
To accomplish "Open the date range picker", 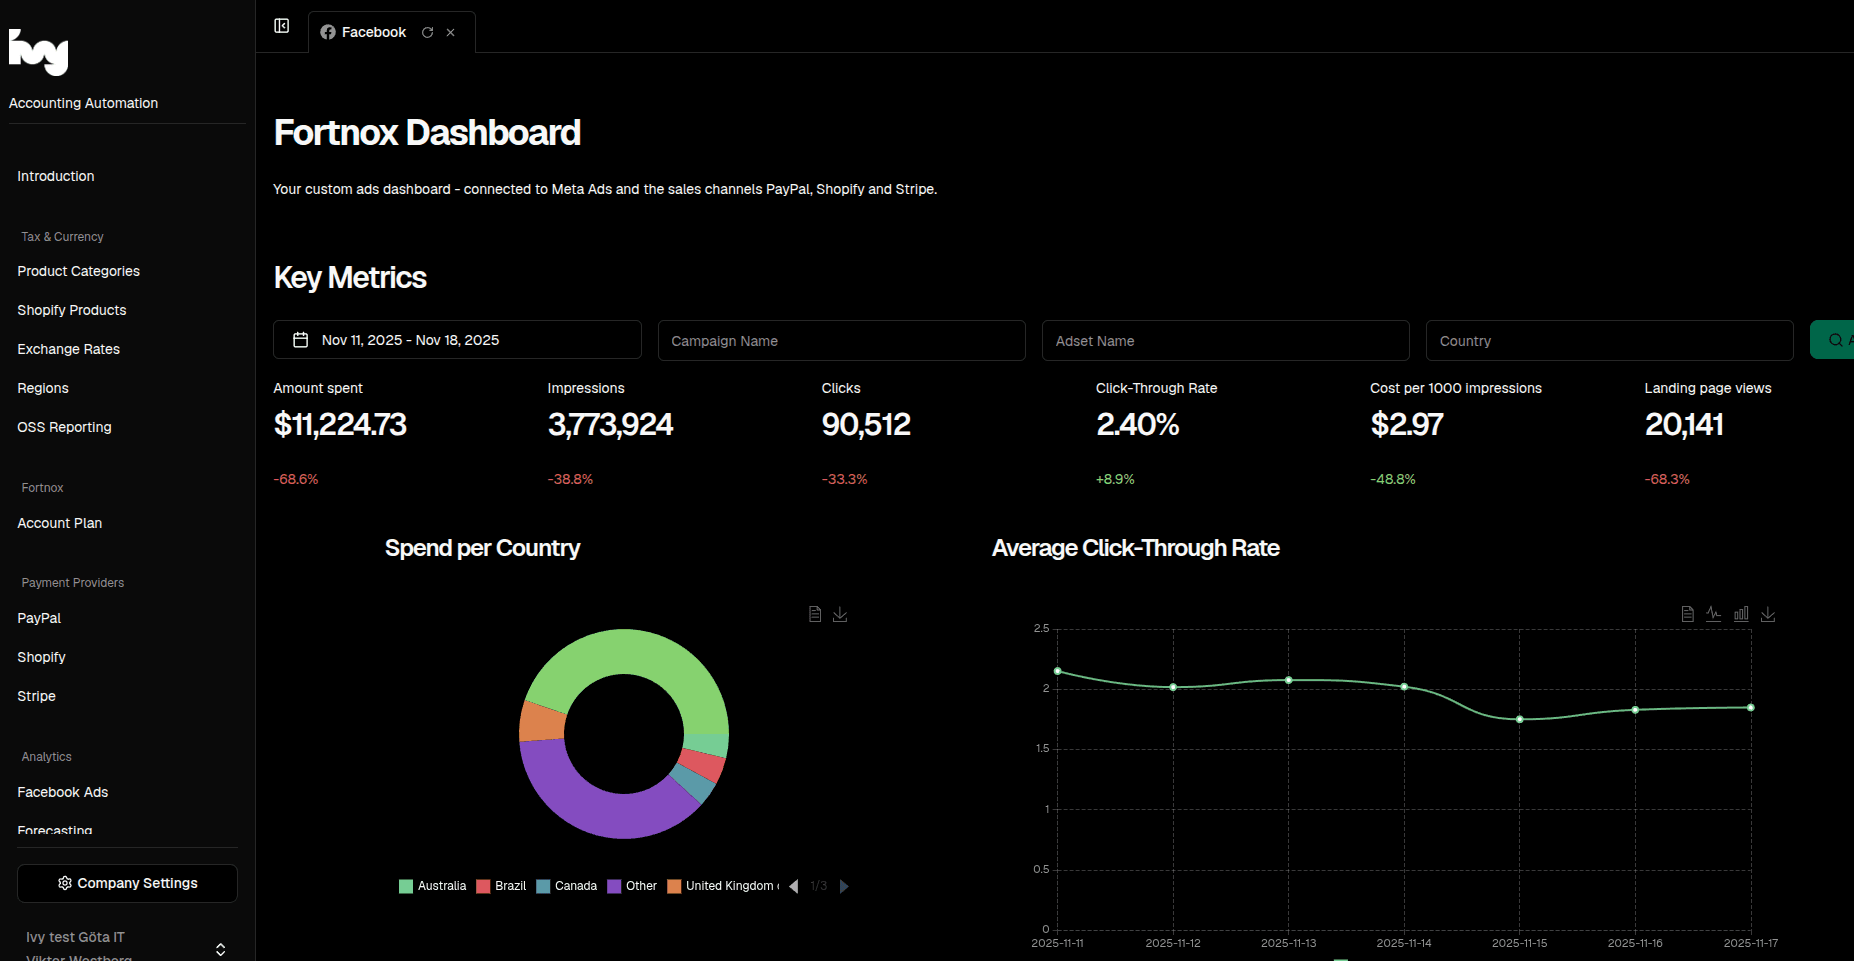I will [457, 340].
